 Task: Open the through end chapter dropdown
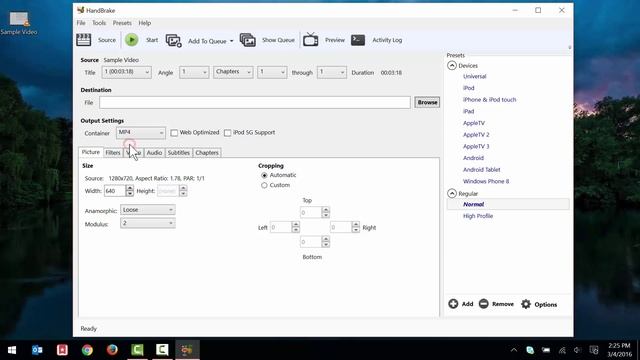331,72
